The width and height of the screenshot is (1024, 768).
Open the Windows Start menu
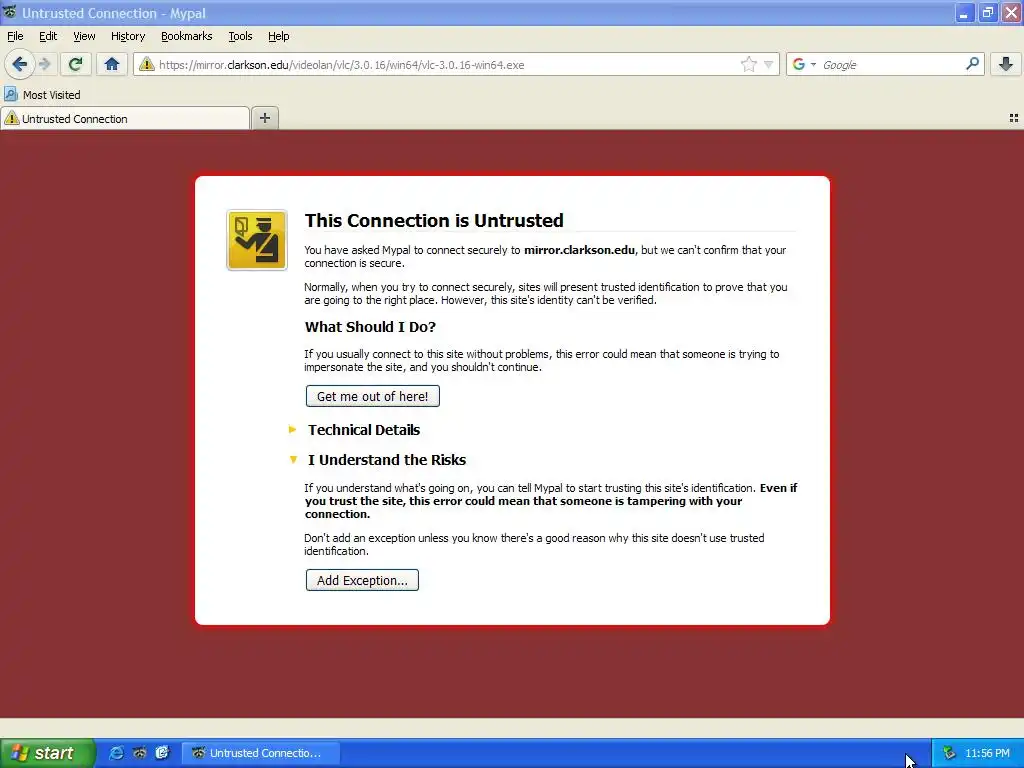click(47, 753)
